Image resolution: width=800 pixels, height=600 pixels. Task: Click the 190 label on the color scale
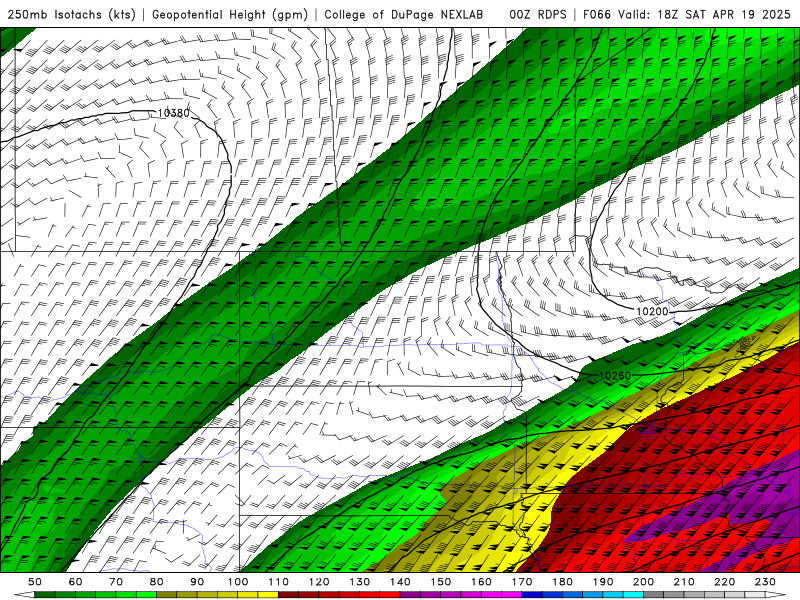pyautogui.click(x=603, y=582)
